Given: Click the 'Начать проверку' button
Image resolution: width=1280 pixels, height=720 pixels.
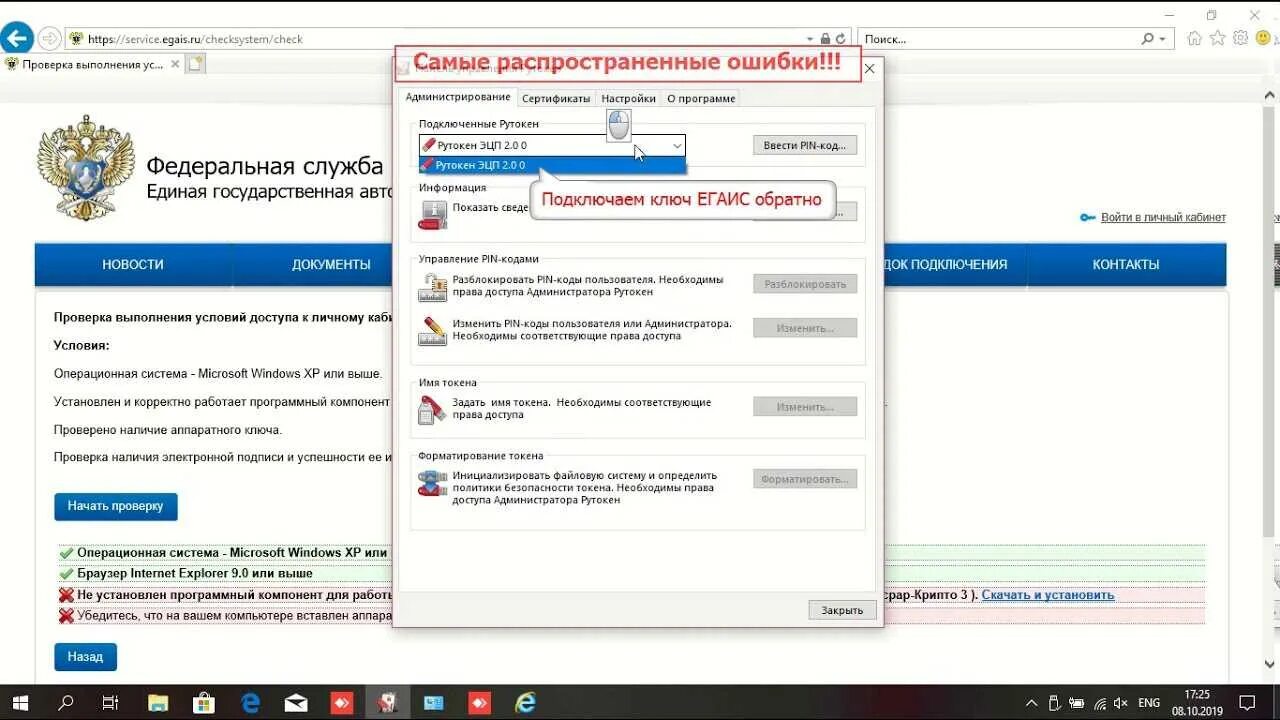Looking at the screenshot, I should point(116,506).
